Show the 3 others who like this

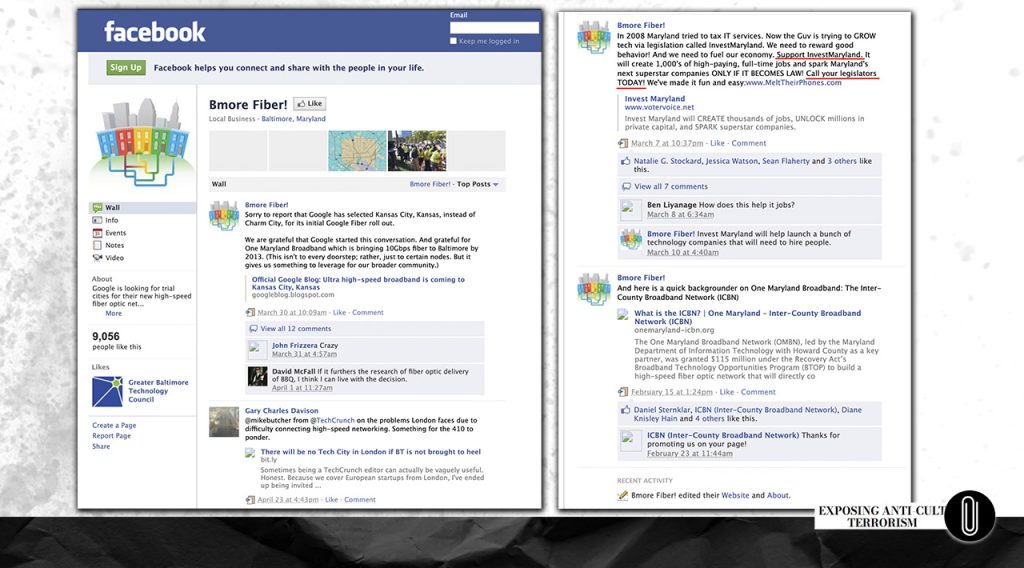point(842,161)
